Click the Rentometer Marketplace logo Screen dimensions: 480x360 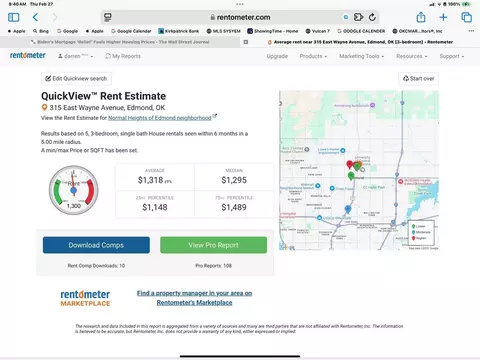click(85, 298)
